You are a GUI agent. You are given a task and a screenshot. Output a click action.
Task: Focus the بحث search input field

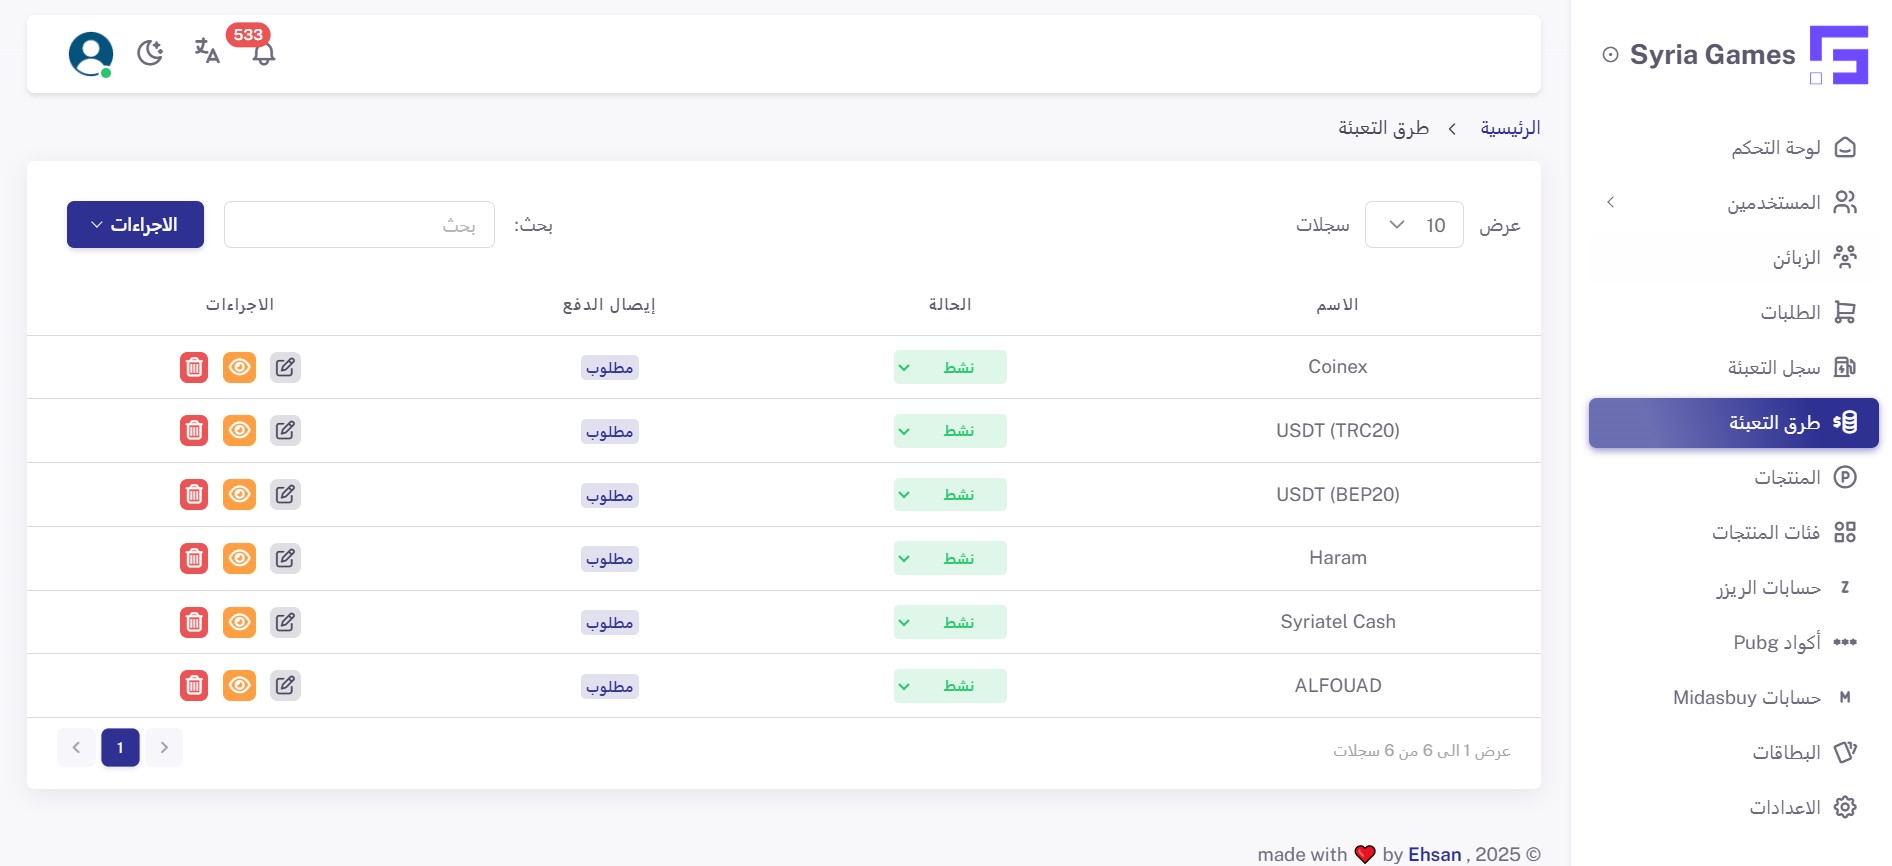coord(359,225)
